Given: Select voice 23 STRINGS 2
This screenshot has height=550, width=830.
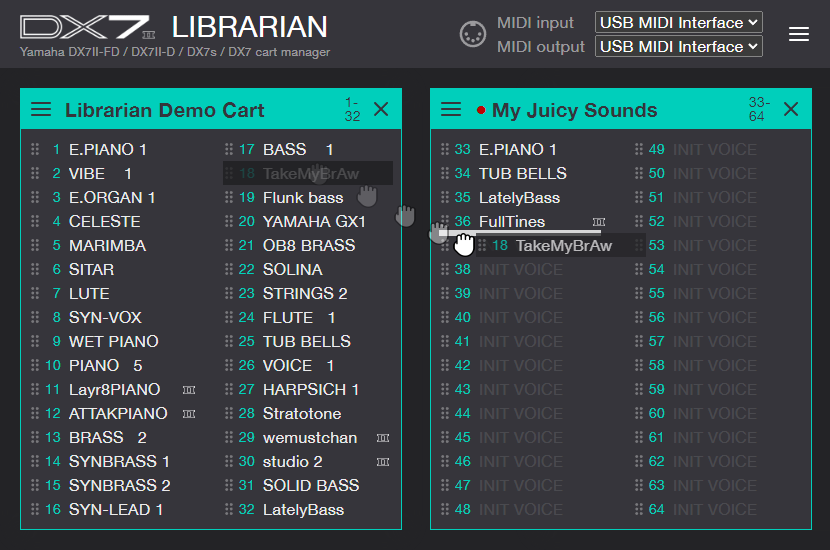Looking at the screenshot, I should tap(305, 293).
